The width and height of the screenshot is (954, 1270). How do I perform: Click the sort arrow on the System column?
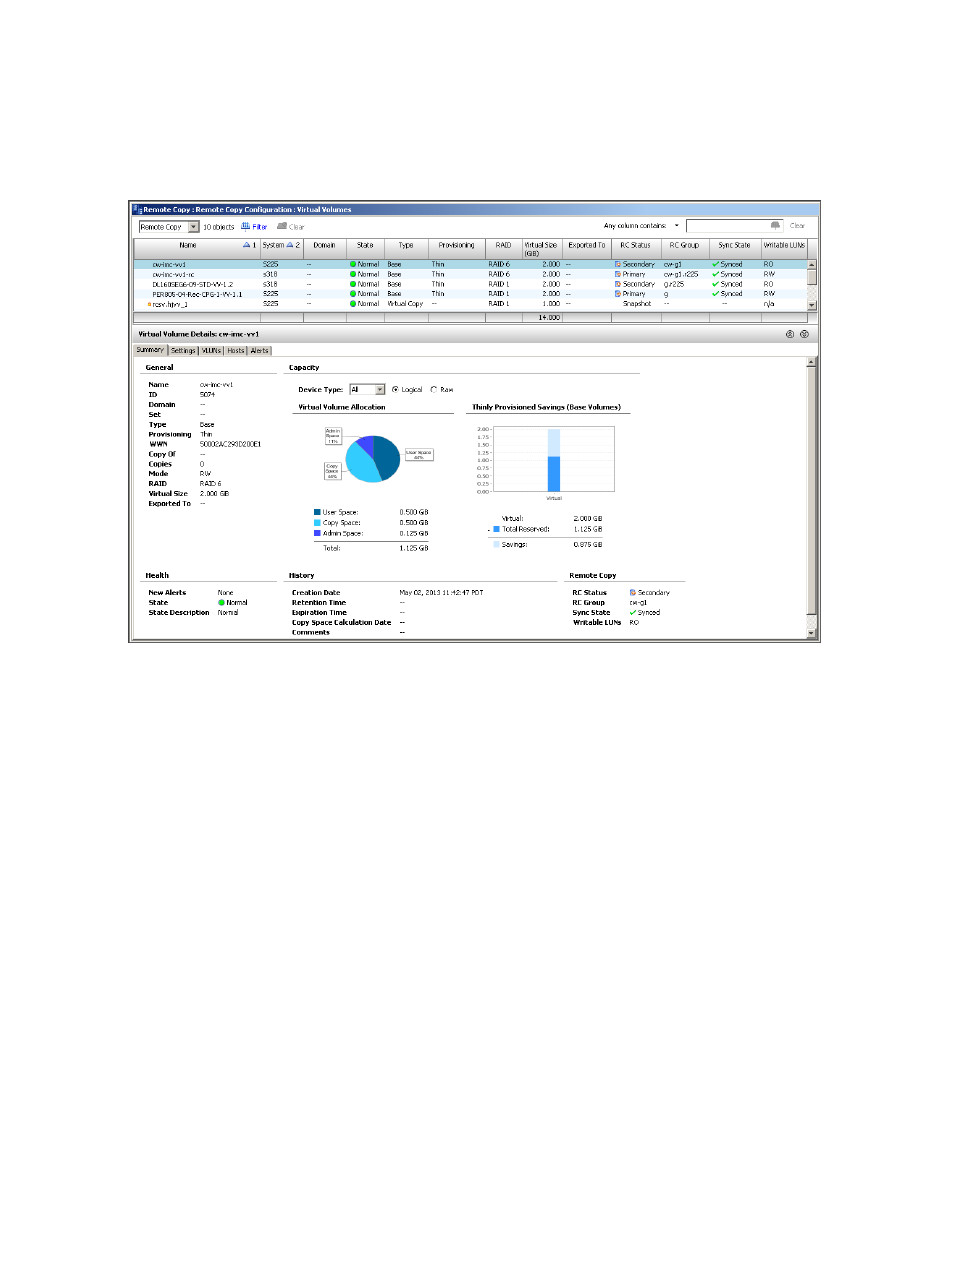click(290, 245)
